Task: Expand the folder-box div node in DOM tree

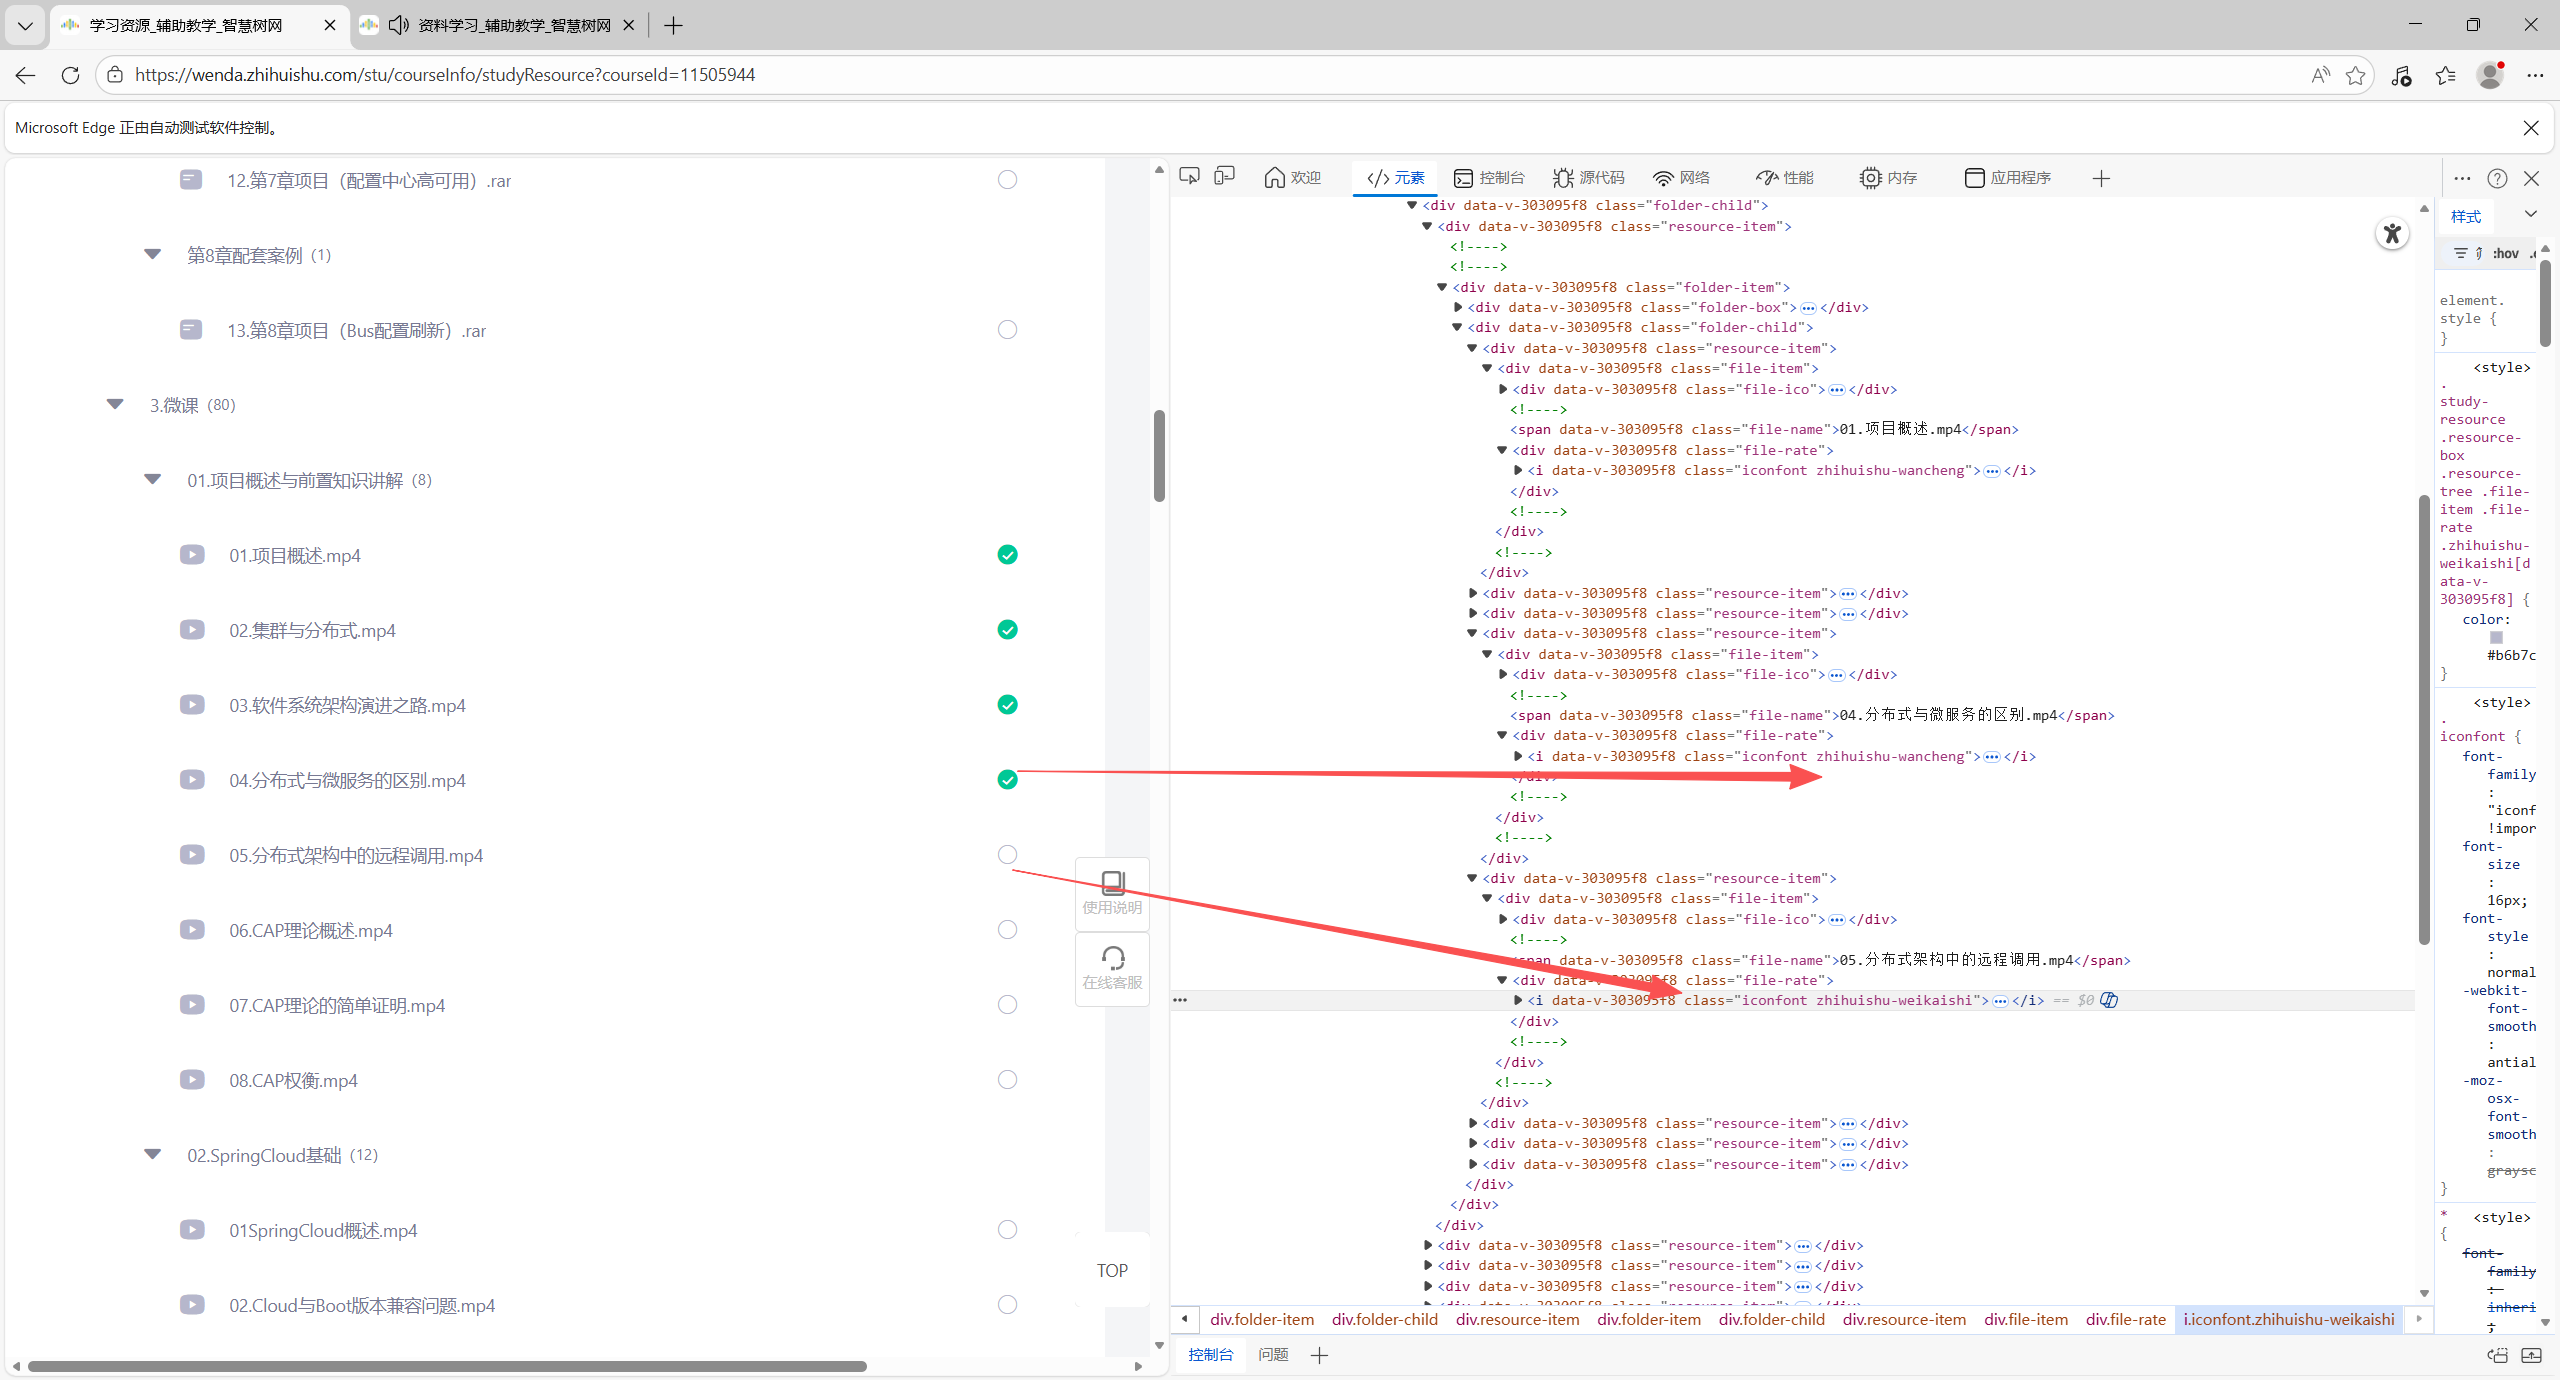Action: [1458, 307]
